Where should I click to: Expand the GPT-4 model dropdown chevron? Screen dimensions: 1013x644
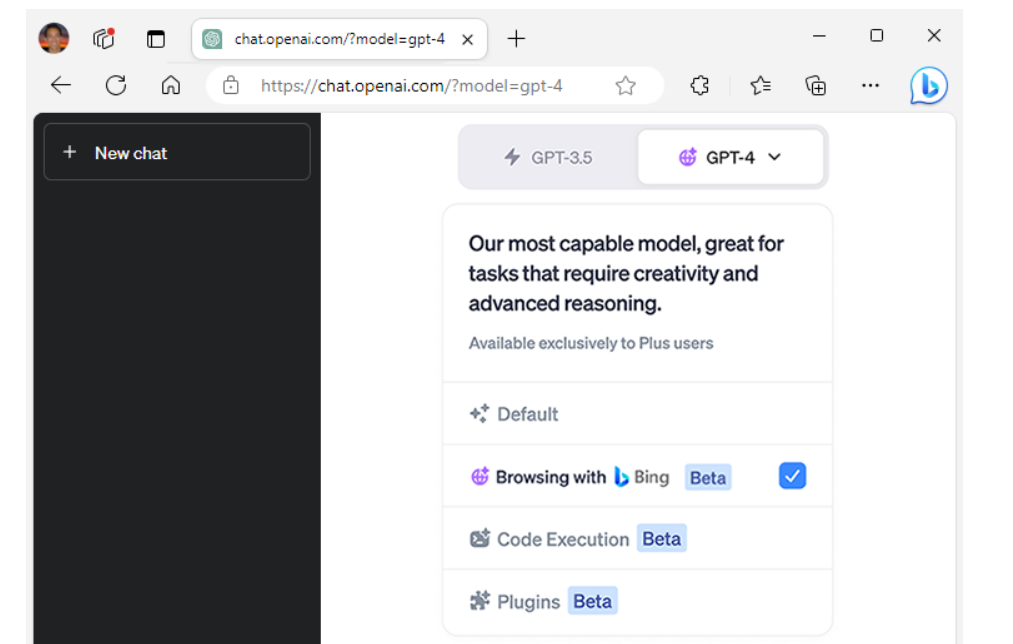click(774, 157)
